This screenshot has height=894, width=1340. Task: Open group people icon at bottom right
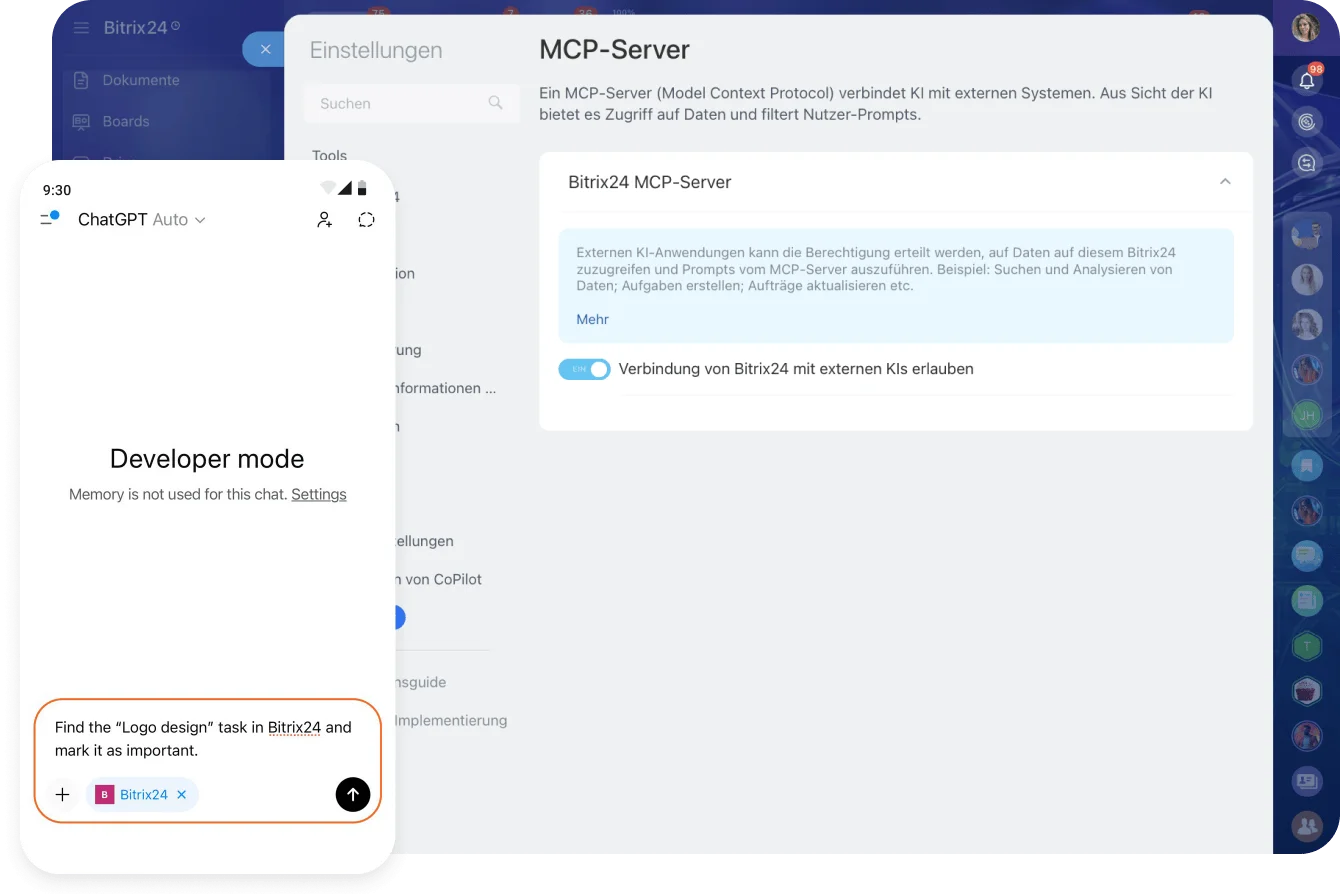[1307, 826]
